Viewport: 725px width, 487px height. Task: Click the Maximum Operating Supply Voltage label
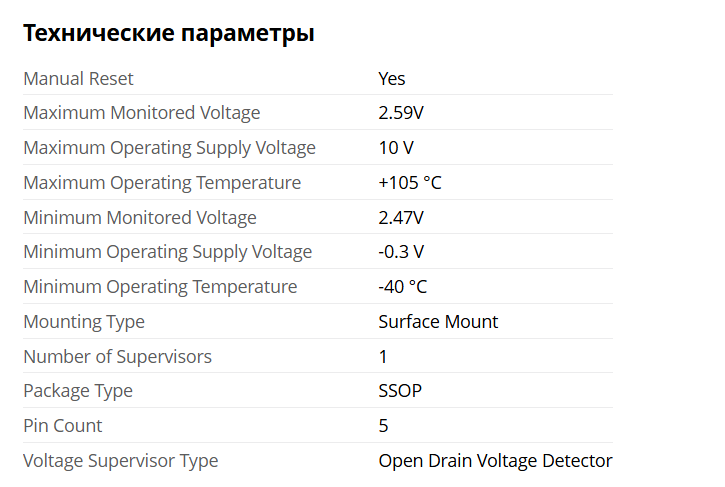(169, 148)
